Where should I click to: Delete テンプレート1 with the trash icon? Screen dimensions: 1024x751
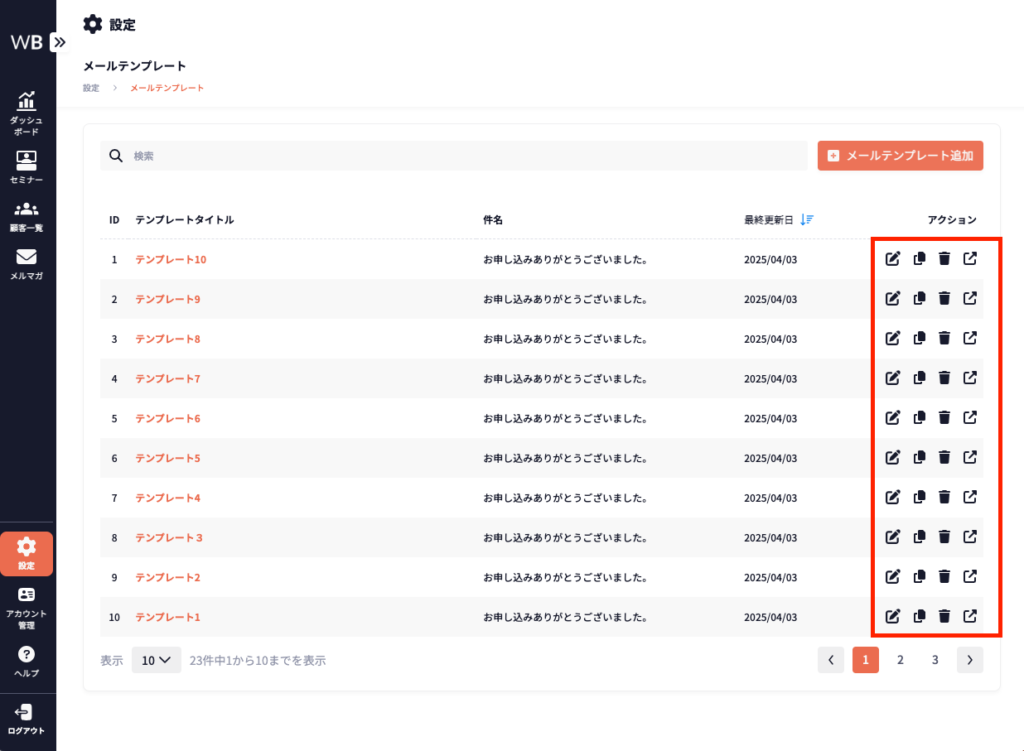pyautogui.click(x=944, y=616)
